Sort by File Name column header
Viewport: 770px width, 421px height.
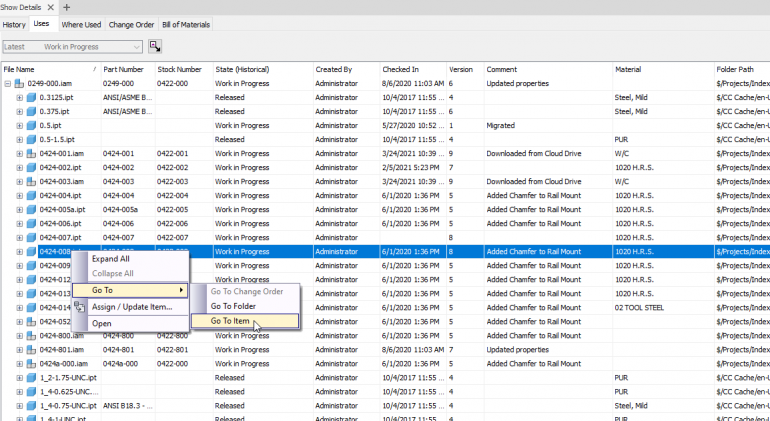click(x=51, y=69)
